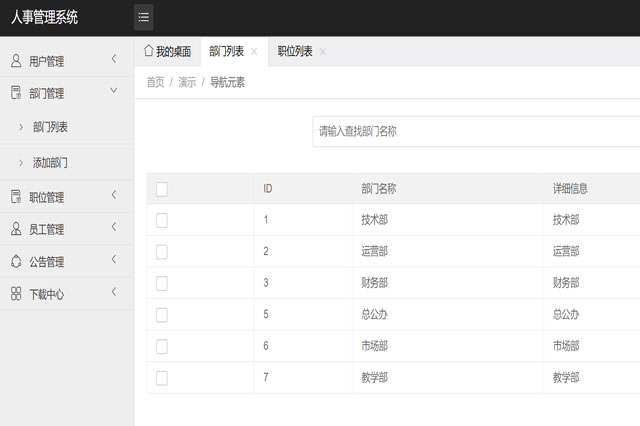Toggle the select-all checkbox in table header
This screenshot has width=640, height=426.
[162, 189]
